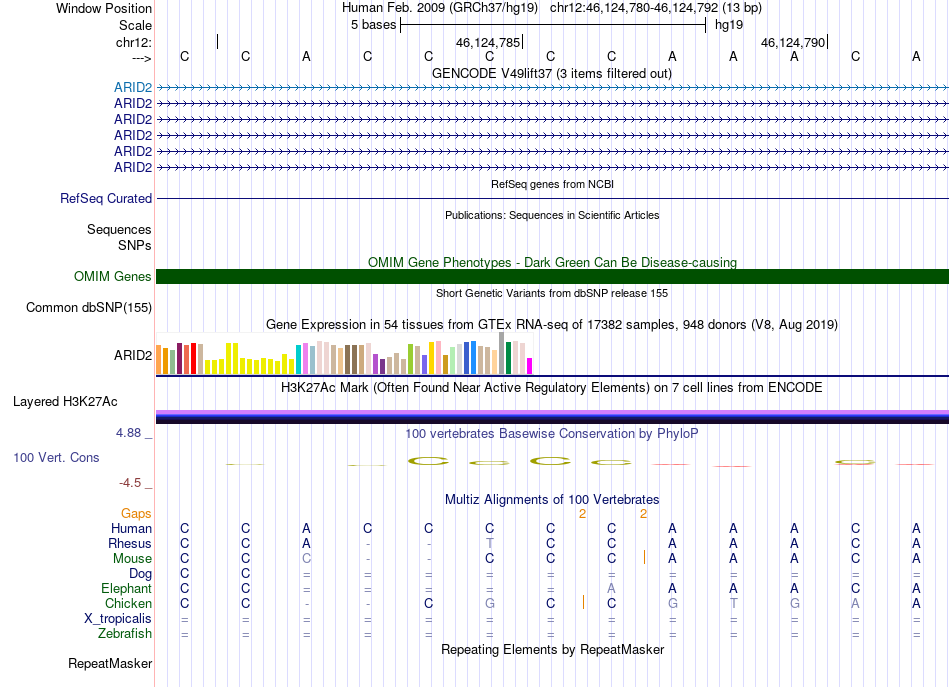The height and width of the screenshot is (687, 950).
Task: Open Publications: Sequences in Scientific Articles title
Action: (552, 215)
